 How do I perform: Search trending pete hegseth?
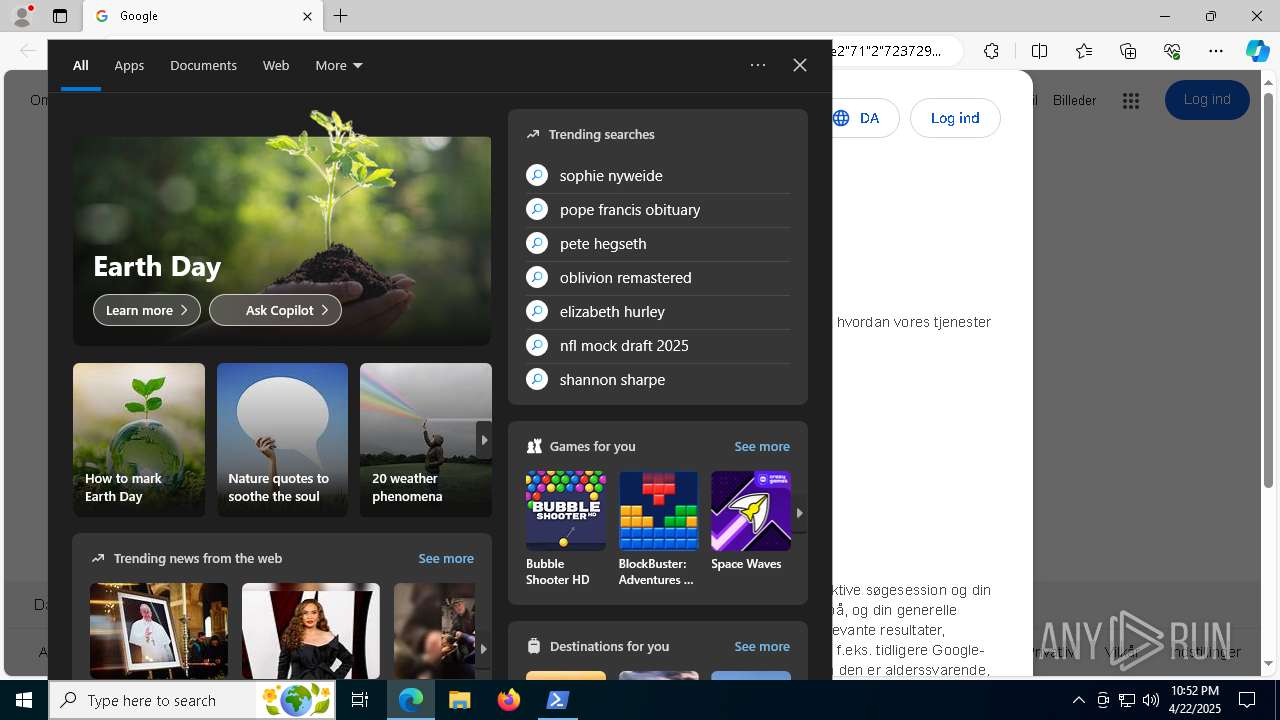tap(658, 243)
